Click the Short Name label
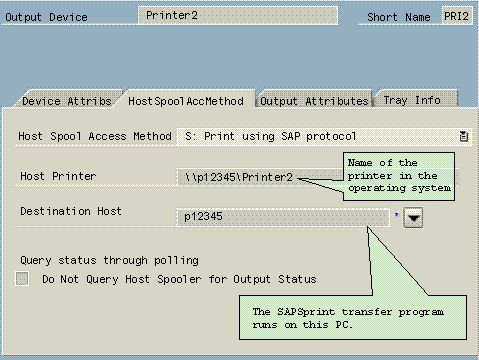This screenshot has width=479, height=360. (398, 17)
